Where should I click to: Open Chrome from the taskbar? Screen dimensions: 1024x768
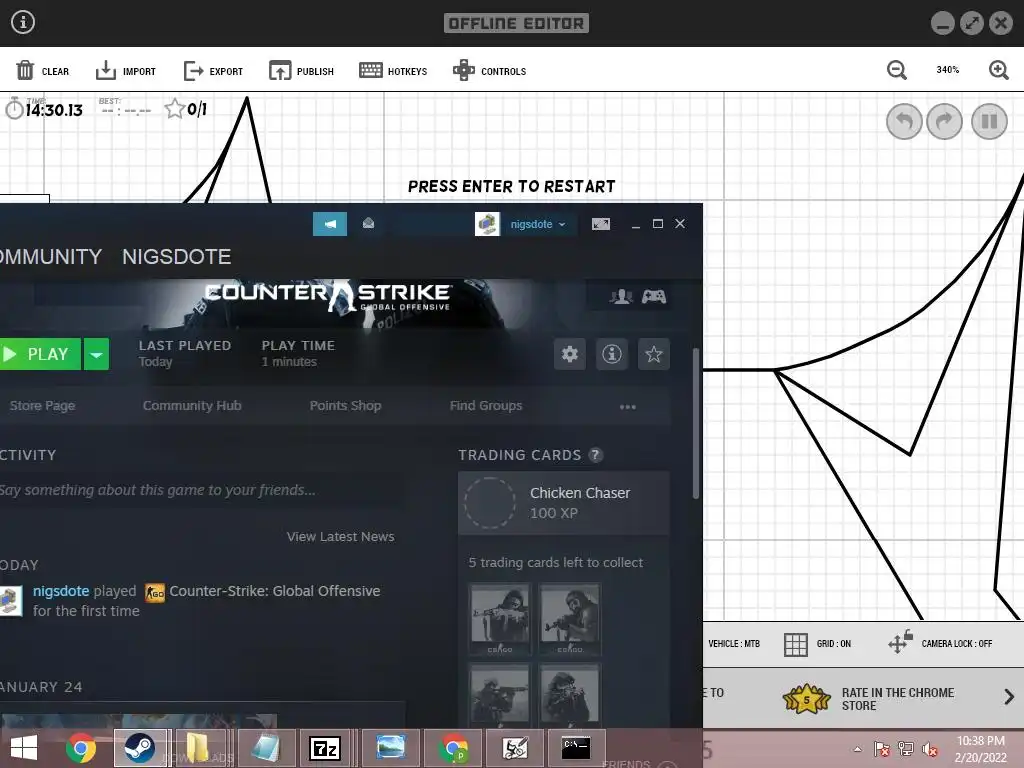click(81, 748)
